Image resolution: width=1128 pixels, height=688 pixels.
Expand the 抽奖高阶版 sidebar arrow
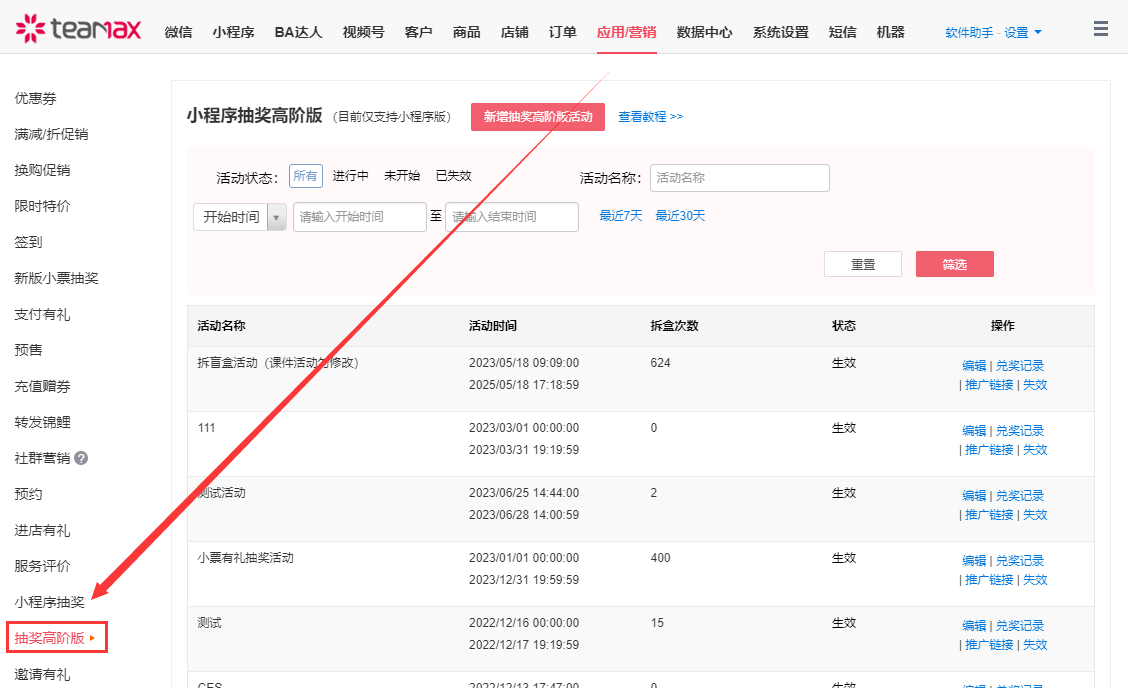(x=92, y=638)
